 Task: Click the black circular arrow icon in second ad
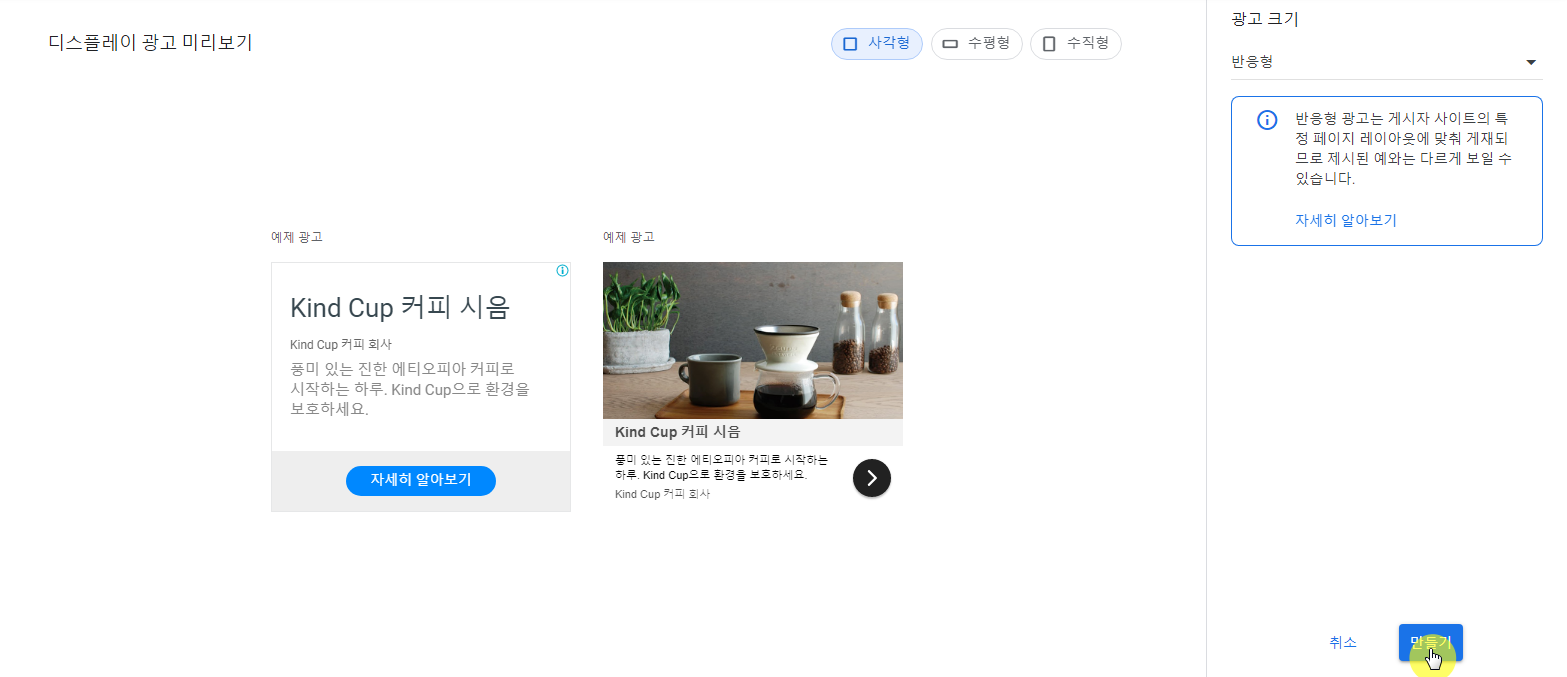(872, 478)
